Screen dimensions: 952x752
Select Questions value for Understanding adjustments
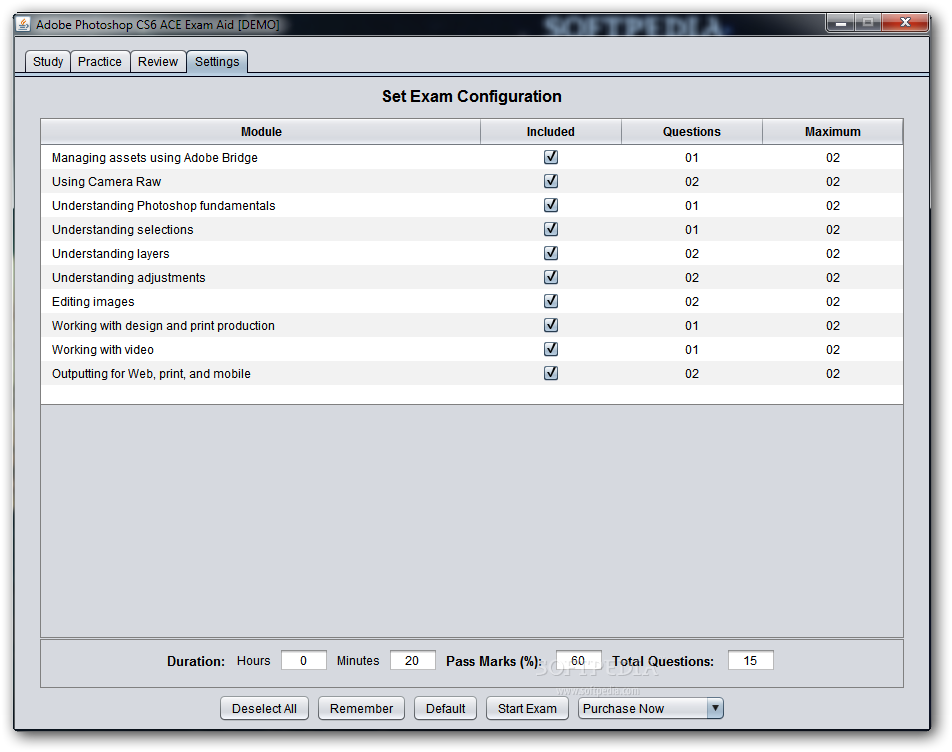tap(692, 277)
